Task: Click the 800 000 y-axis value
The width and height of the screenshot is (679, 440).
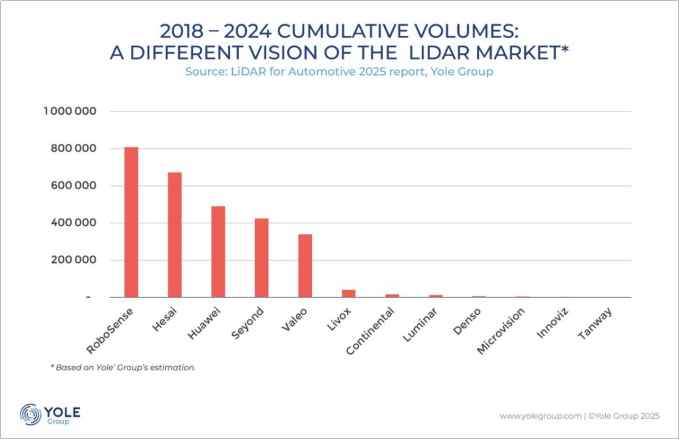Action: (x=73, y=149)
